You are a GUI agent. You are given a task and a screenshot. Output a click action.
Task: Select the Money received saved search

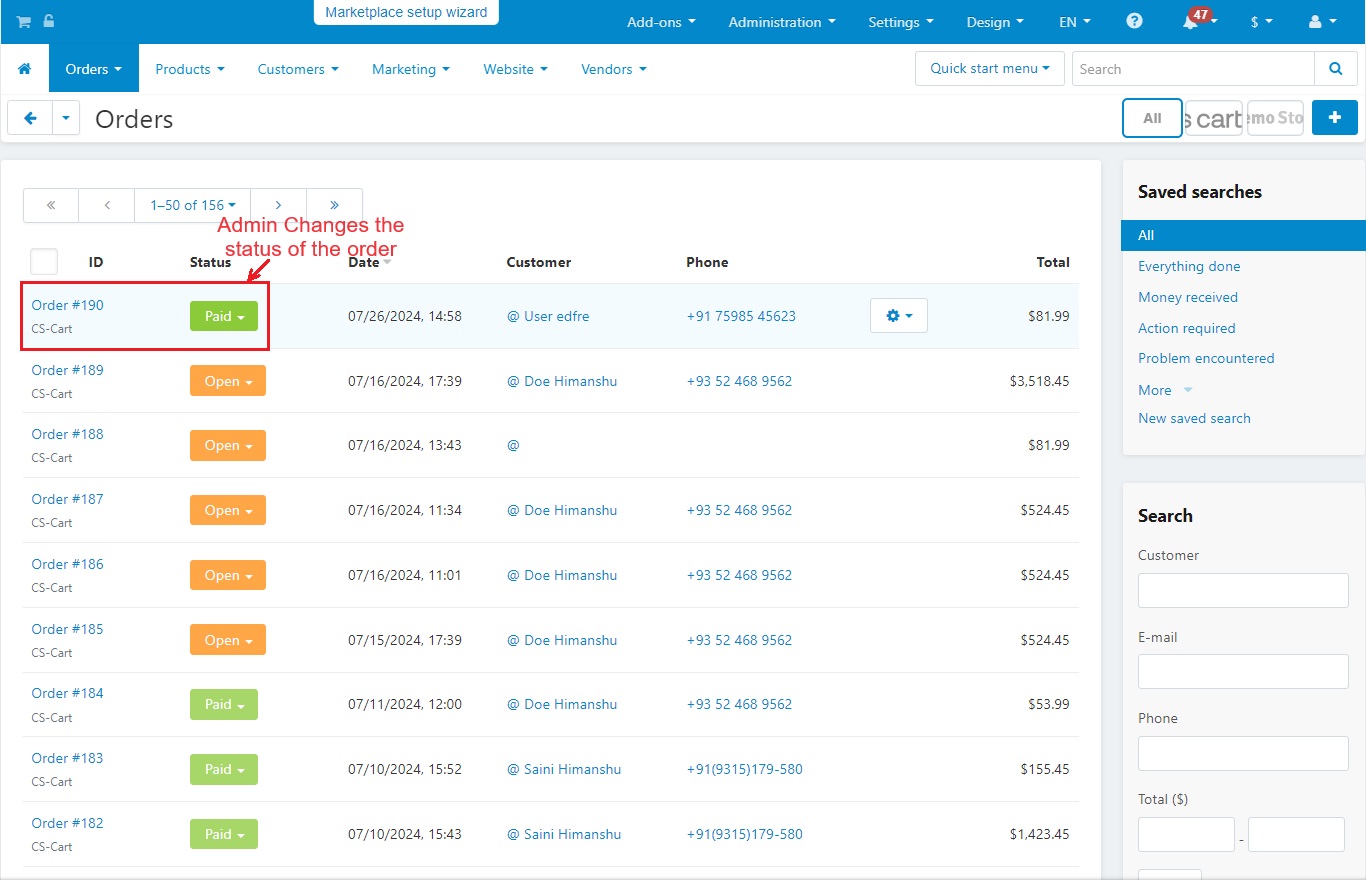click(1187, 297)
